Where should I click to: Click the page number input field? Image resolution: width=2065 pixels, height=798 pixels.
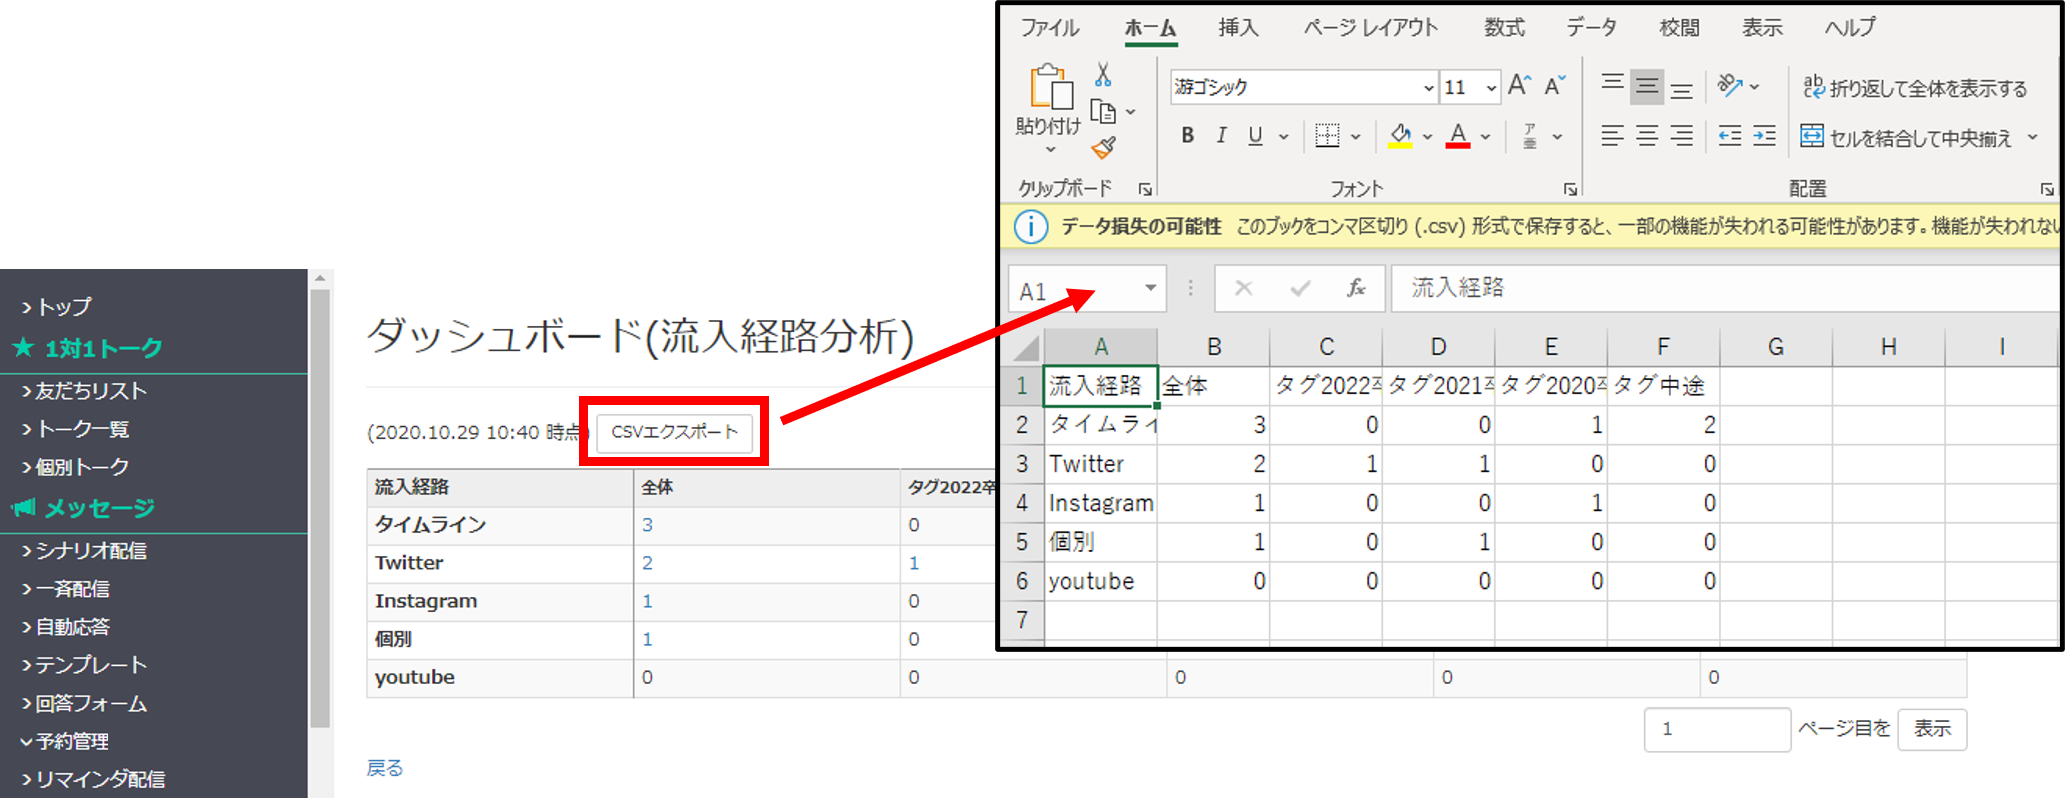click(1716, 729)
